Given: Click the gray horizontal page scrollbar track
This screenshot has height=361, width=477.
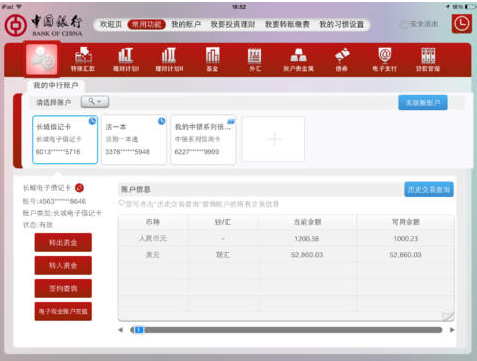Looking at the screenshot, I should tap(287, 330).
